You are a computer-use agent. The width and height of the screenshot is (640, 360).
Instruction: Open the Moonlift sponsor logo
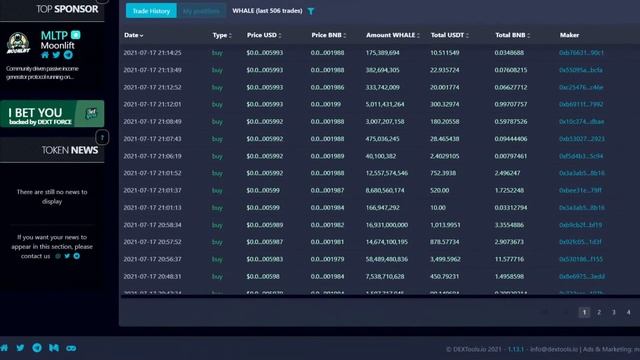pos(18,43)
